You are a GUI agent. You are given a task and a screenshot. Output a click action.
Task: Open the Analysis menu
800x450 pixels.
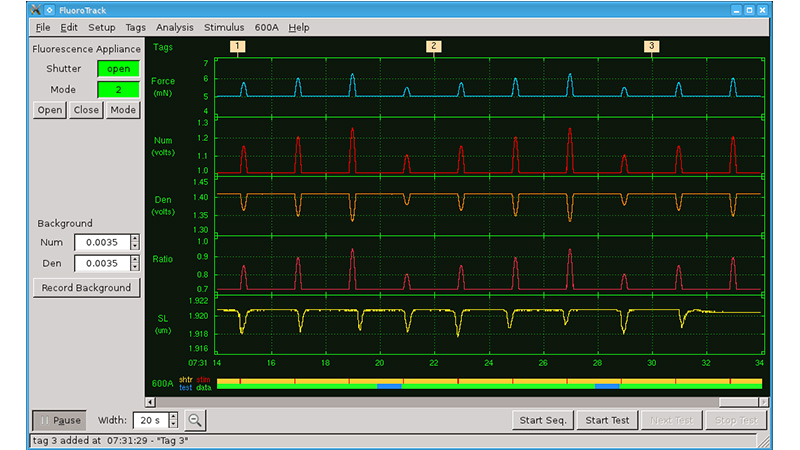point(174,28)
